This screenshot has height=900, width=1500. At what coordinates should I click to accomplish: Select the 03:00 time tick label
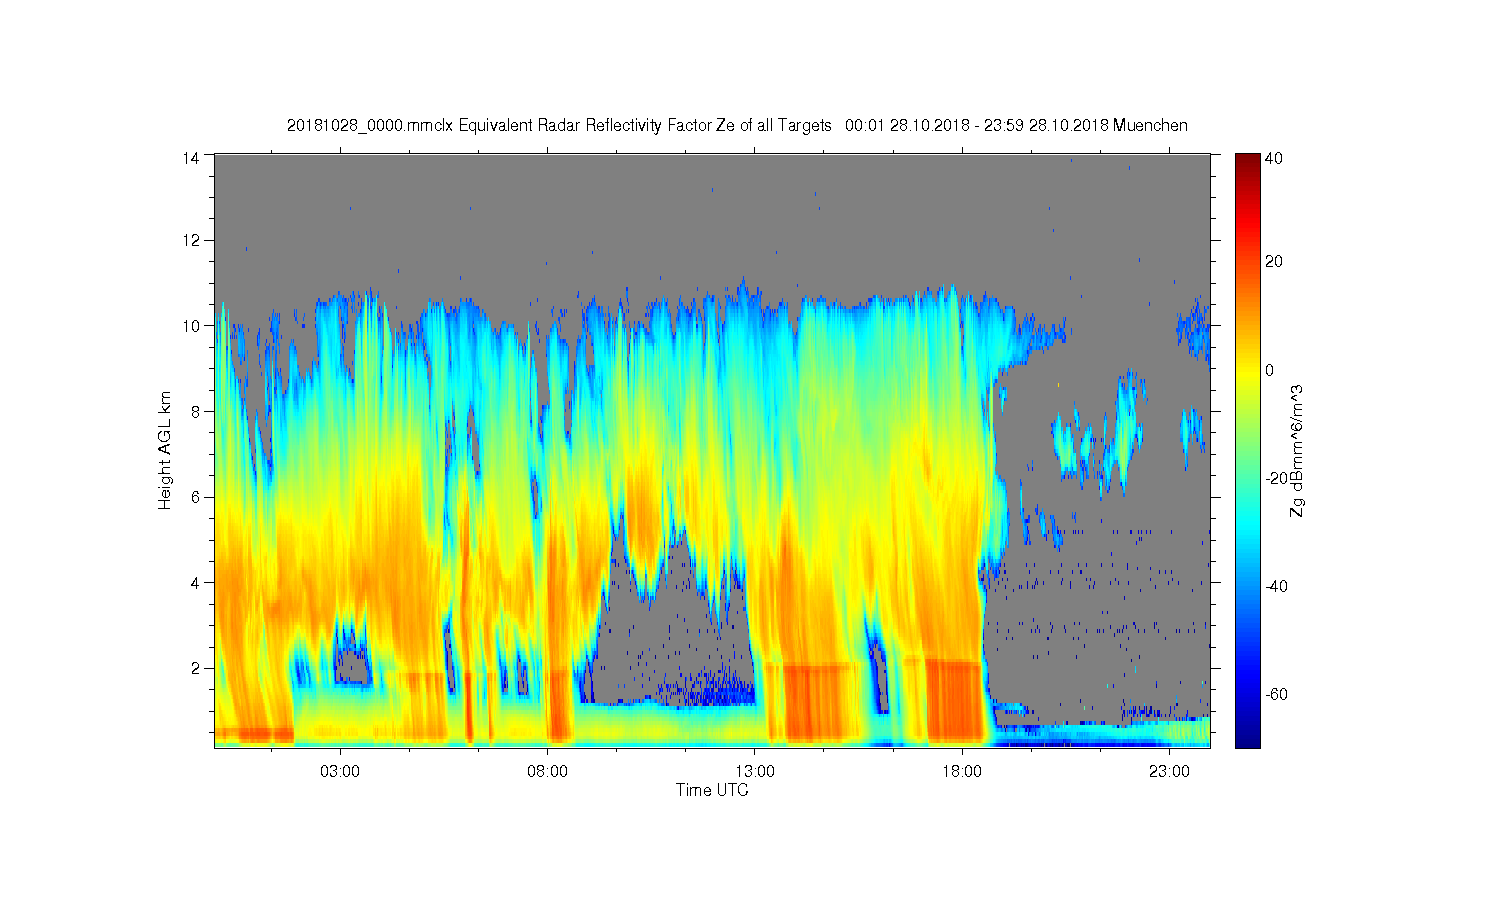coord(340,772)
